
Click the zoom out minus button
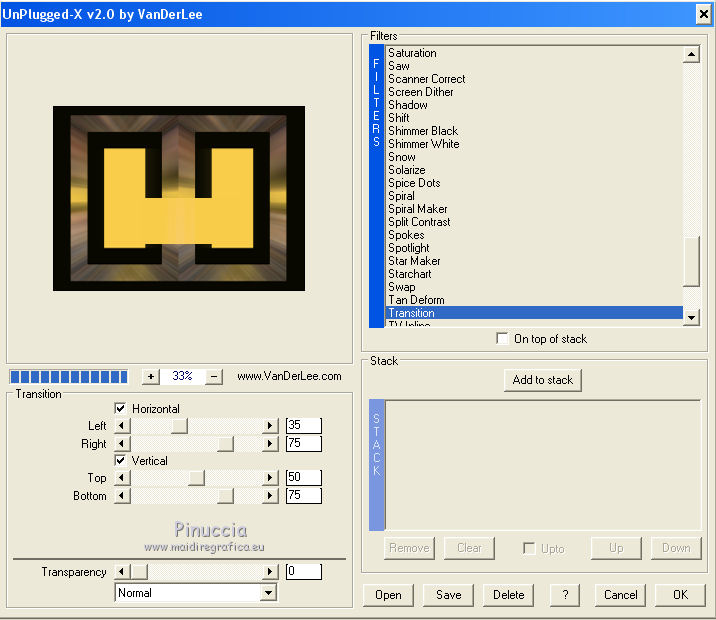(214, 377)
